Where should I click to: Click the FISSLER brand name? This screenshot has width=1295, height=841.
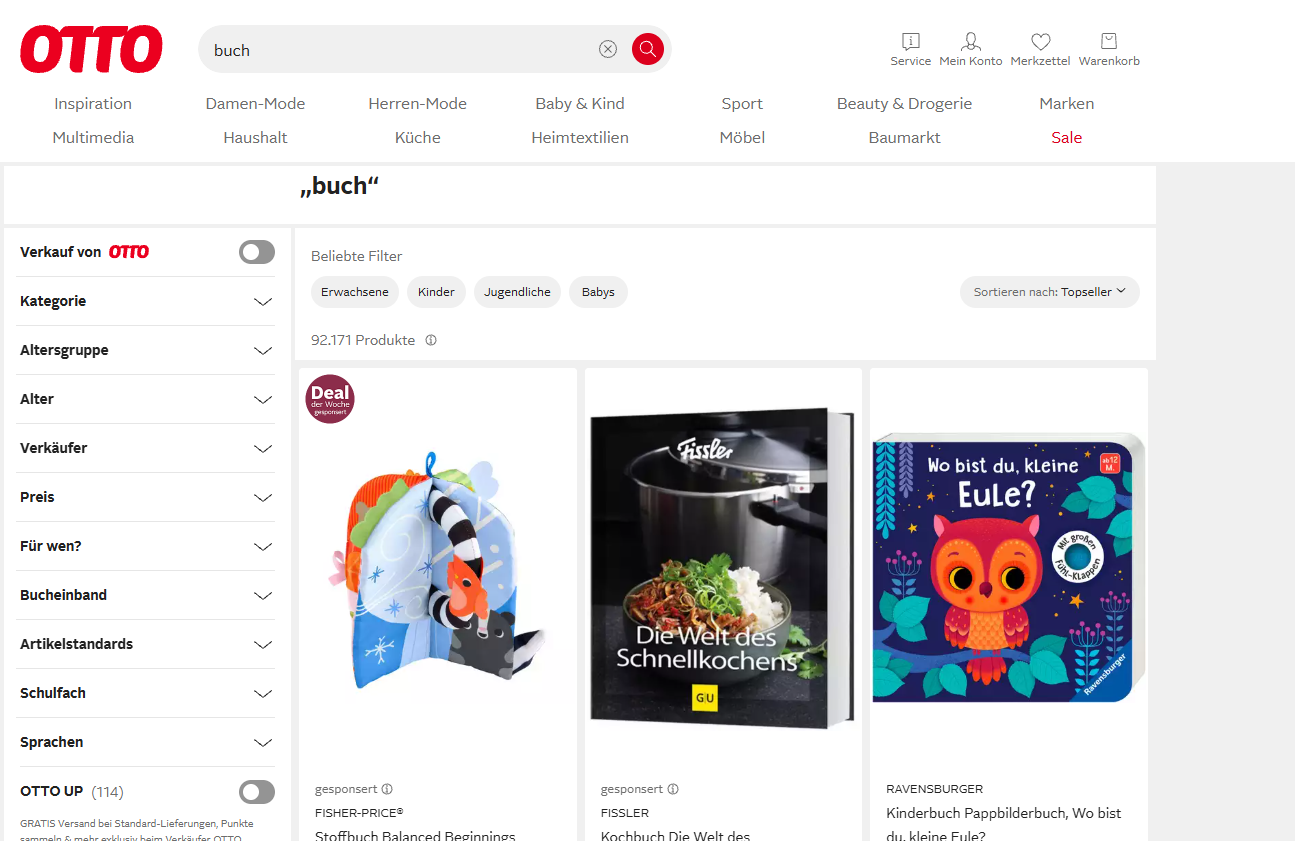(625, 813)
